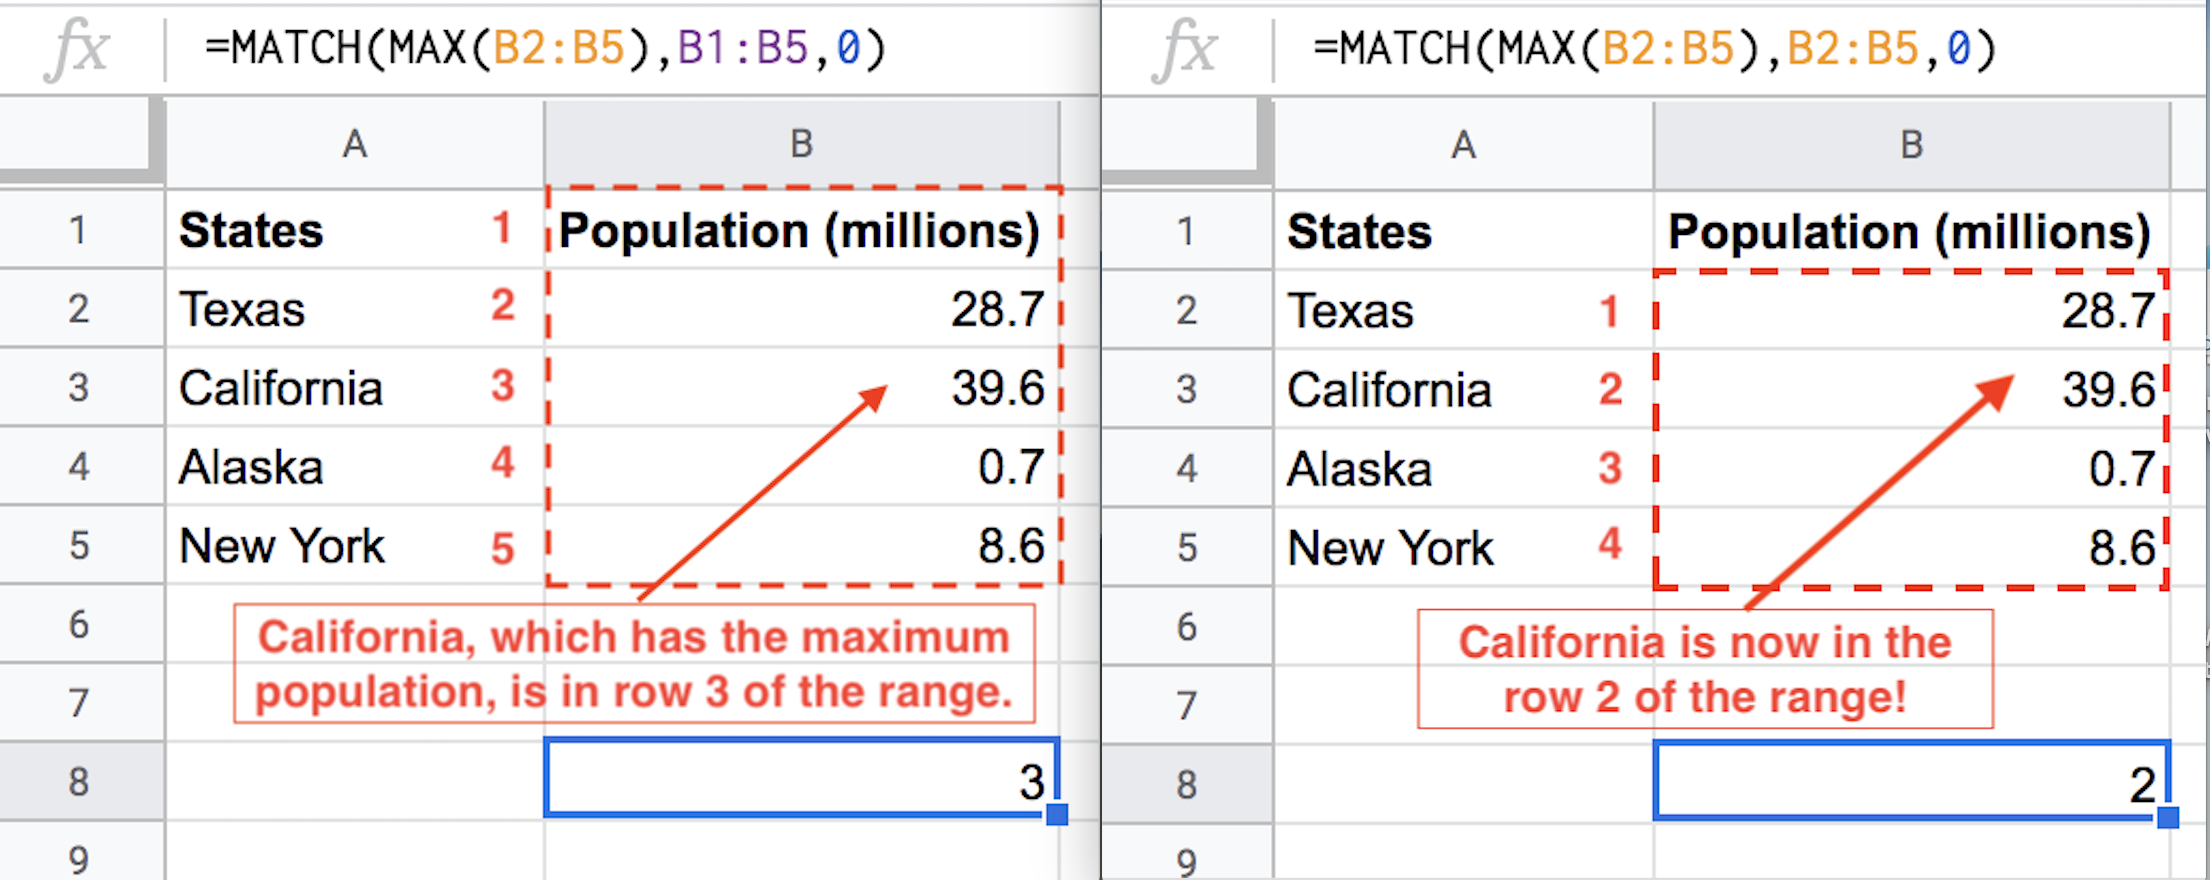This screenshot has width=2210, height=880.
Task: Select the cell displaying result 3
Action: click(800, 780)
